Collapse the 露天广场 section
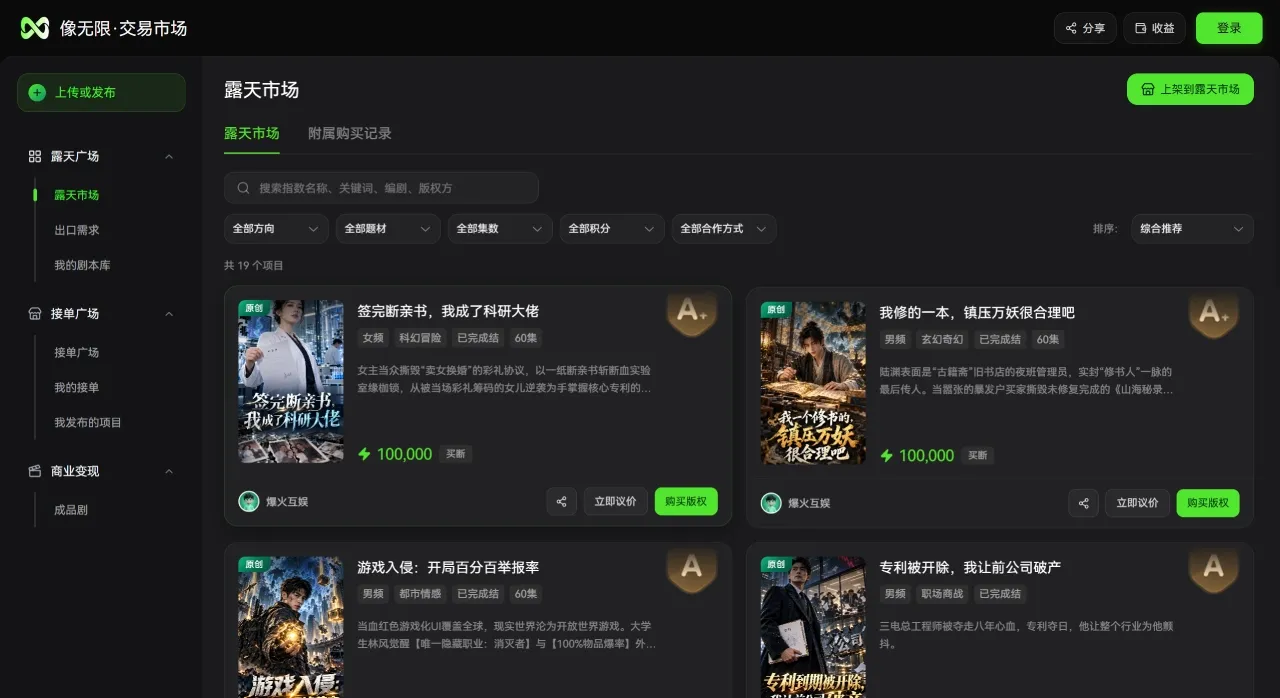Screen dimensions: 1280x698 (x=169, y=156)
